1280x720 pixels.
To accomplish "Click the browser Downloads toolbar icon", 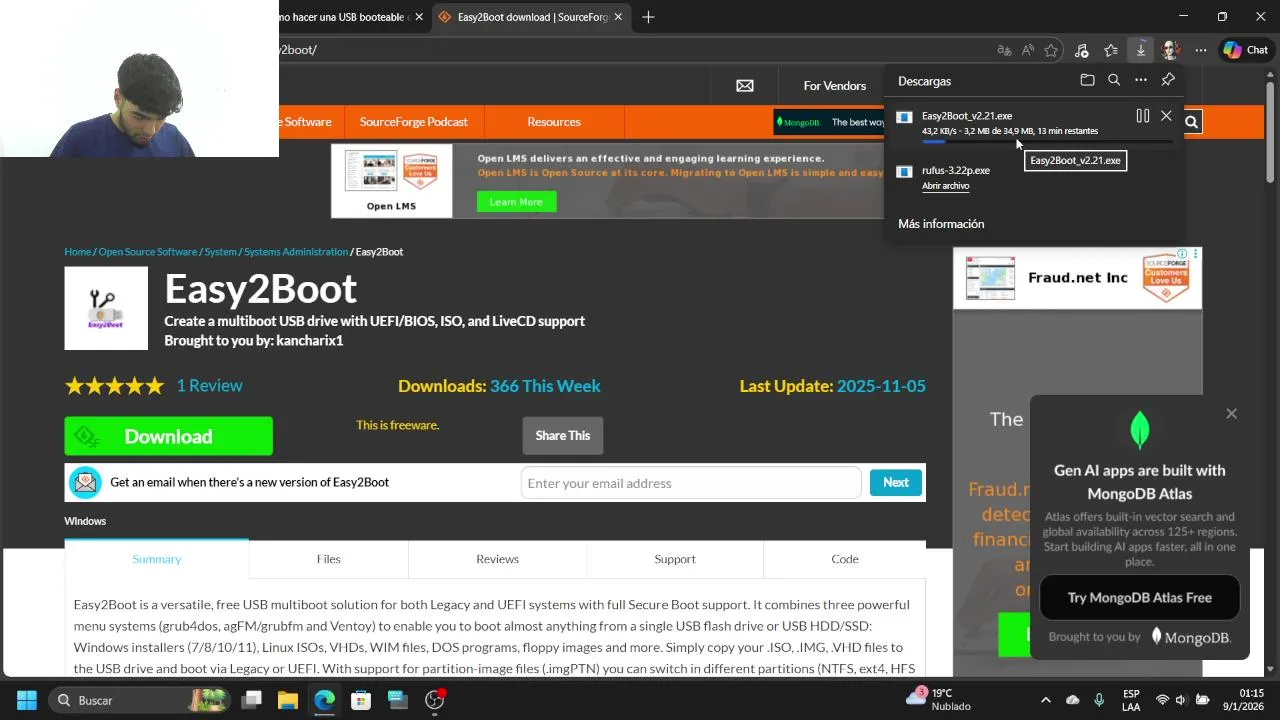I will [1140, 50].
